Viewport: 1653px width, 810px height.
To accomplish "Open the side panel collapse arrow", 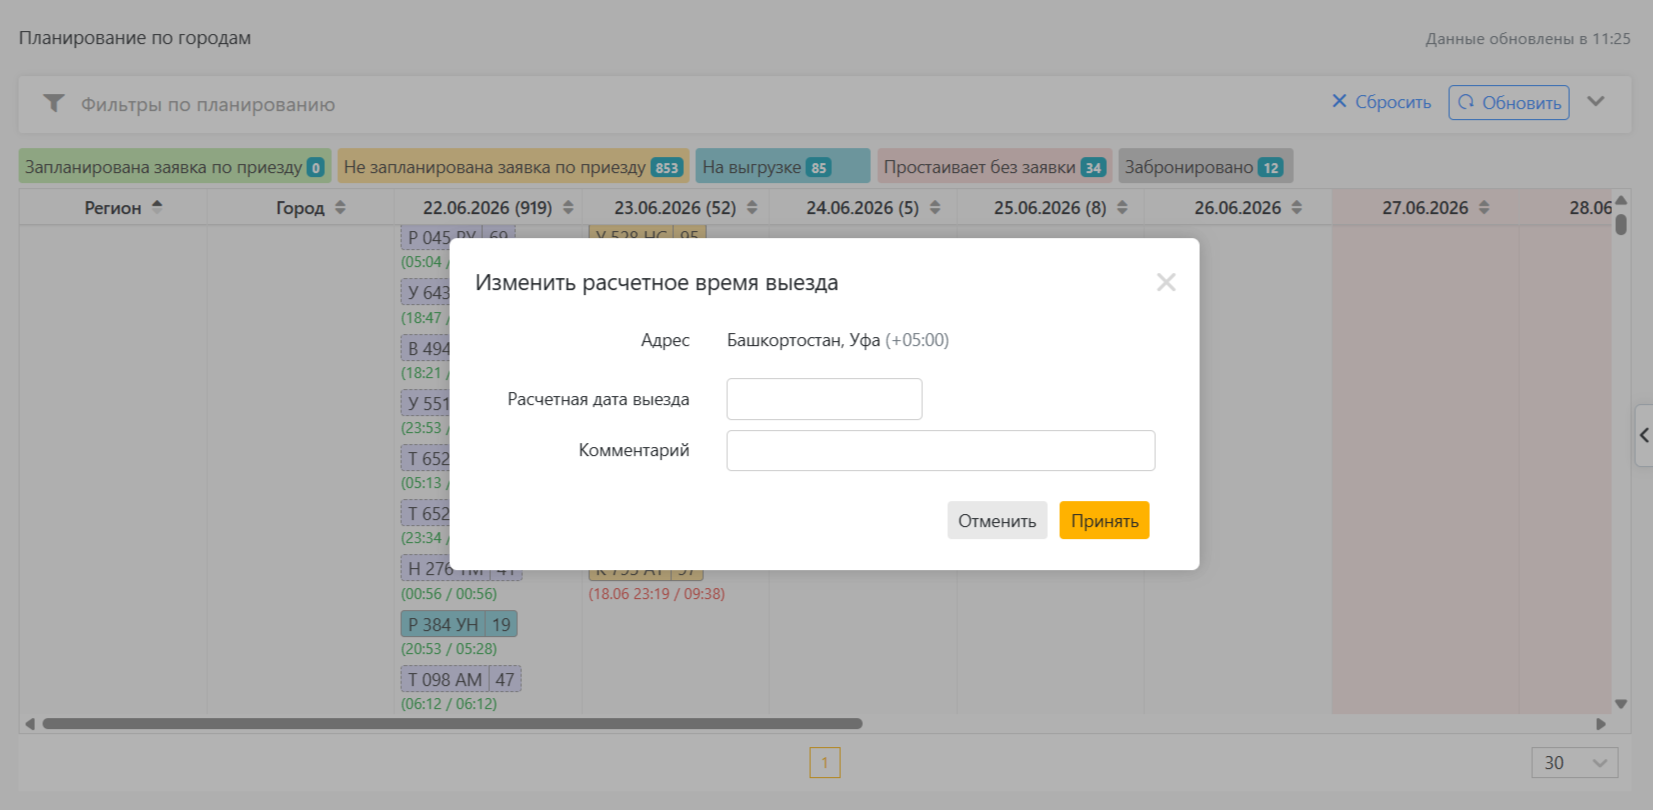I will tap(1644, 435).
